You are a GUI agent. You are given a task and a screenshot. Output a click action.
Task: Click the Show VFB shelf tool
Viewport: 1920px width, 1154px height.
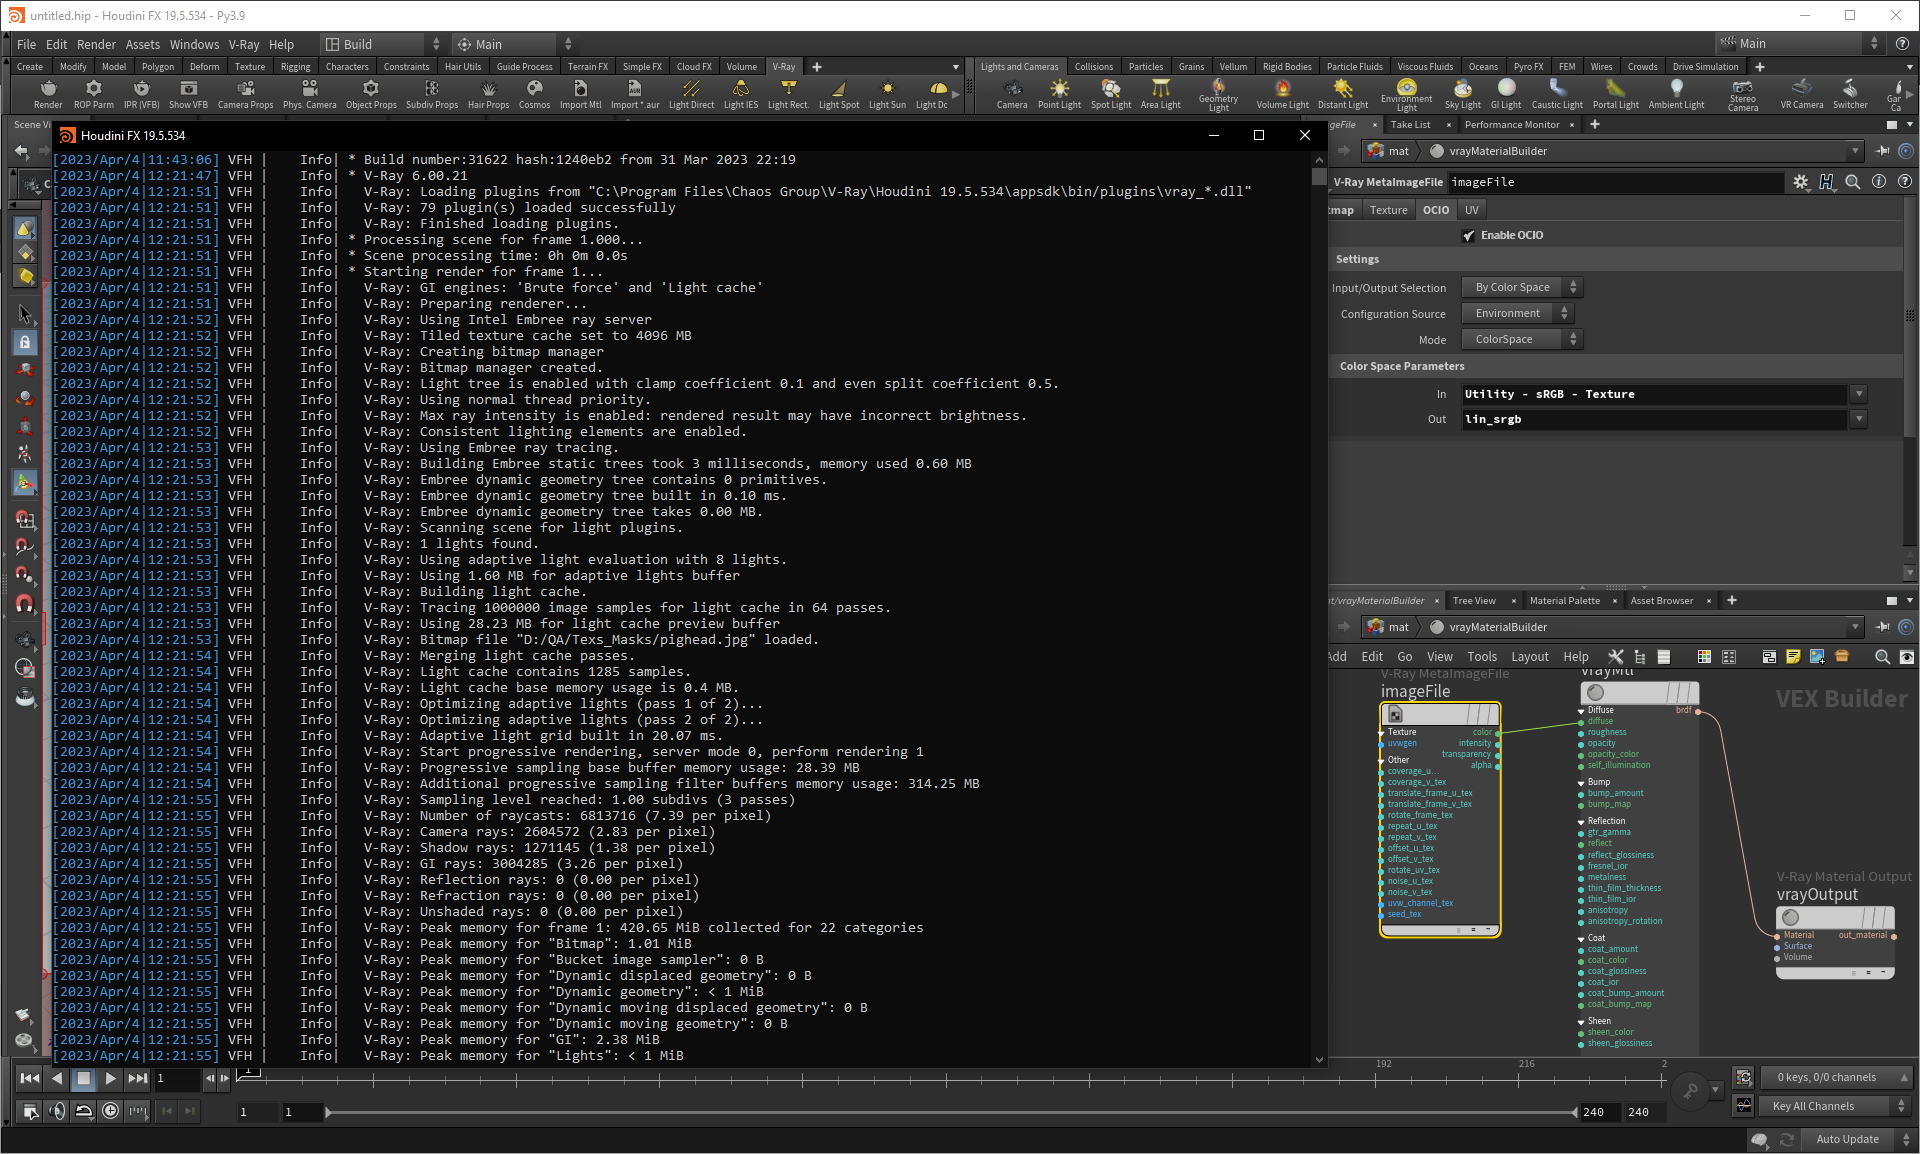188,94
